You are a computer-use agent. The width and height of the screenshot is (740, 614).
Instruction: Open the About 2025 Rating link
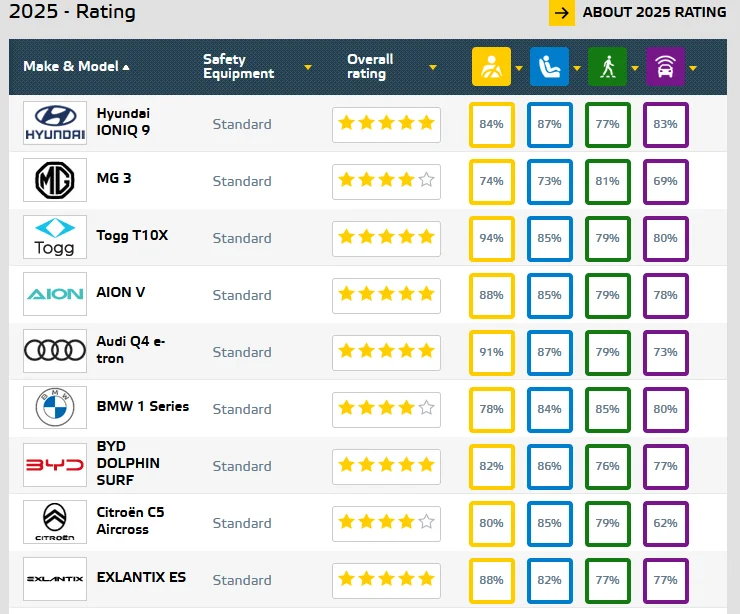[654, 12]
